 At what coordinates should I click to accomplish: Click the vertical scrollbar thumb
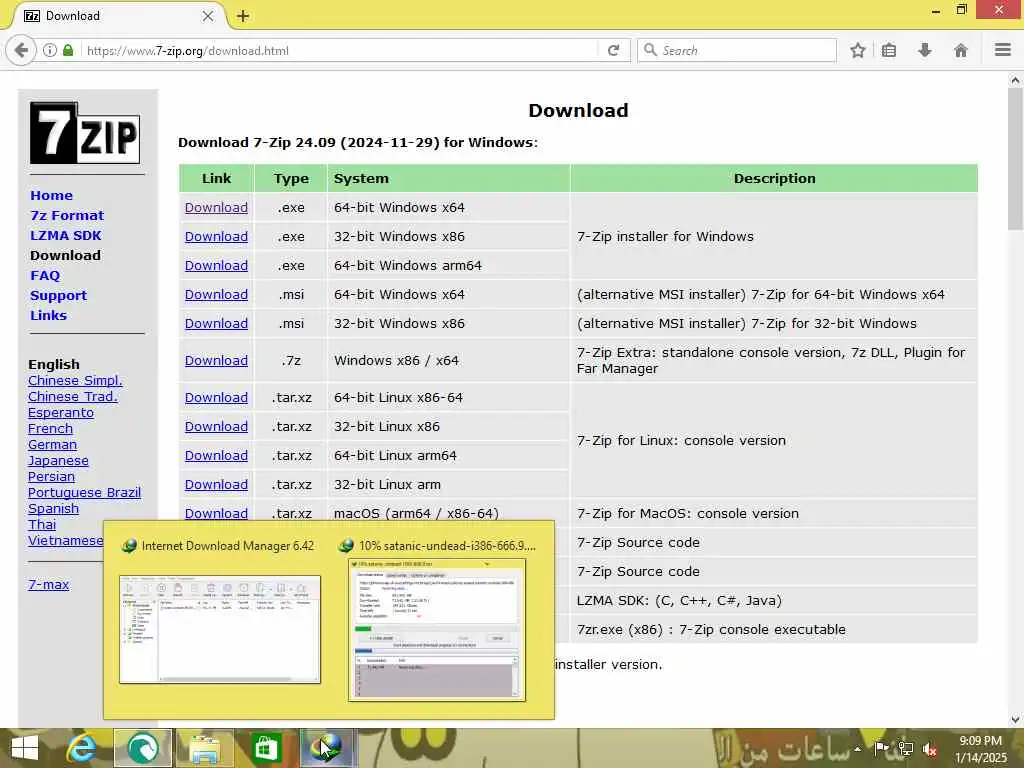pos(1015,159)
